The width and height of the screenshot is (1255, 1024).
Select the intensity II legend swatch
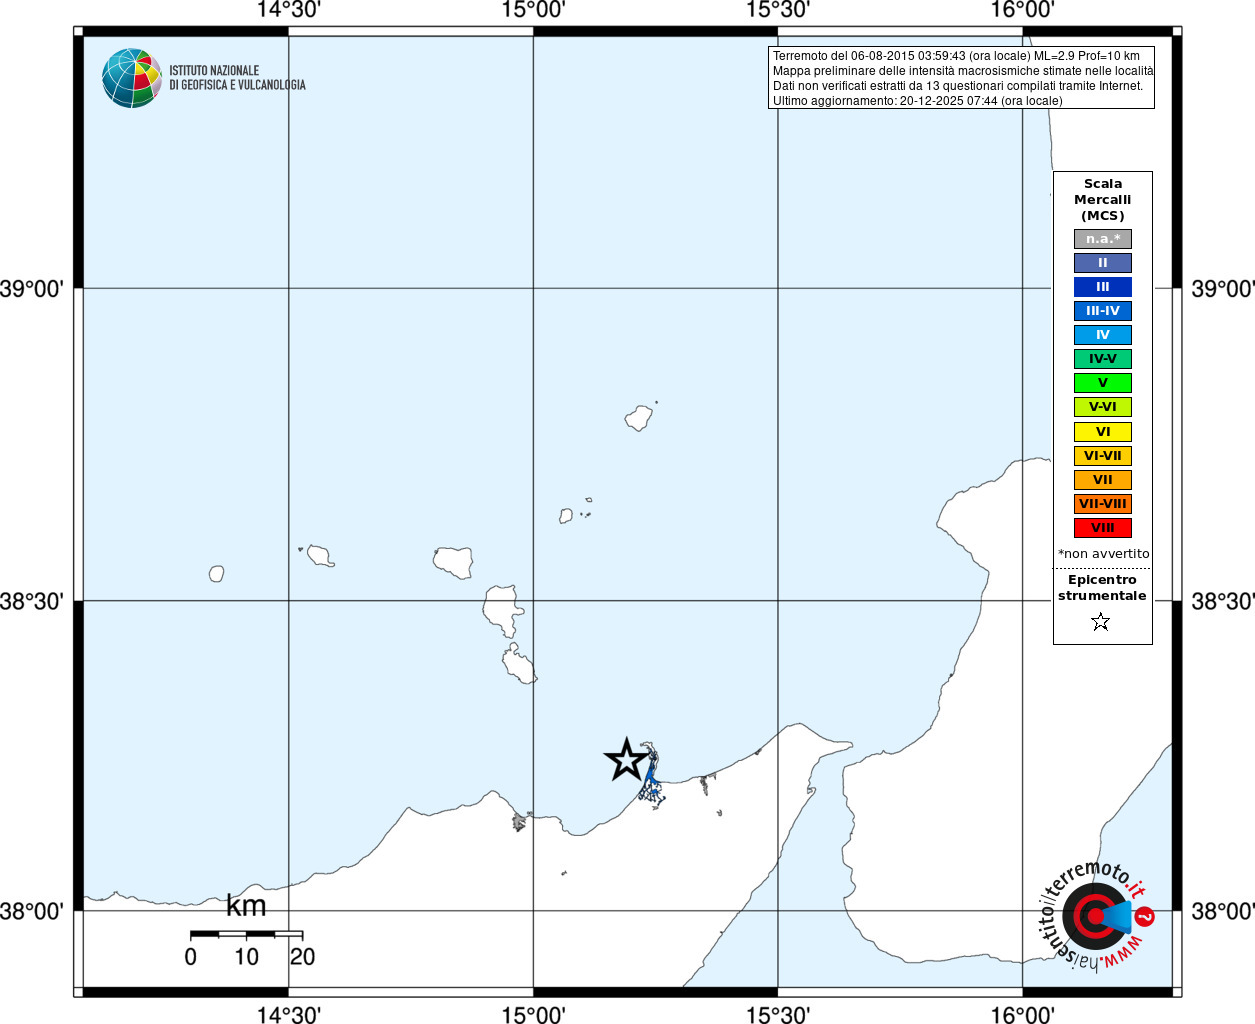coord(1103,263)
